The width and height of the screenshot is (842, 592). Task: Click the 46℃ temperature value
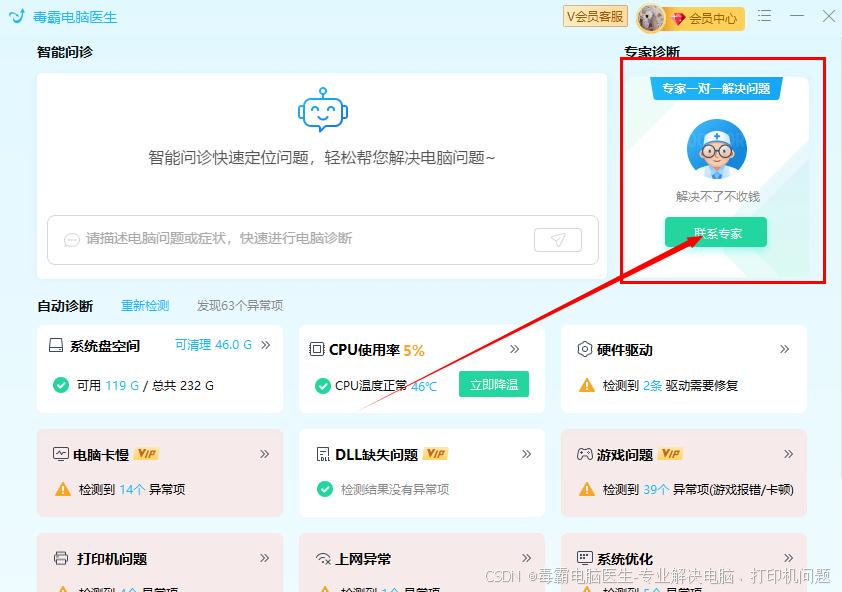click(424, 386)
